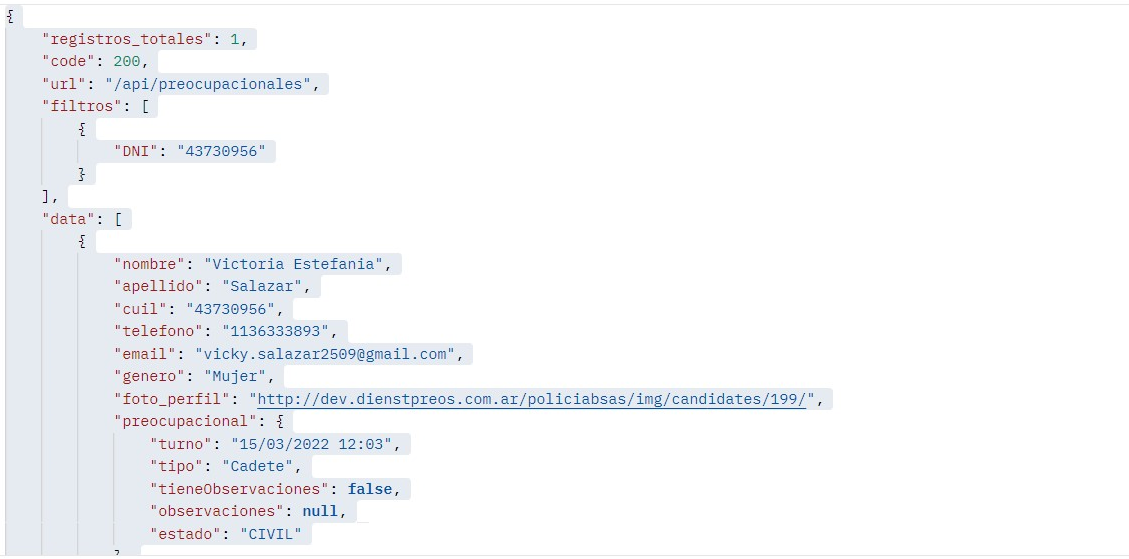
Task: Select the DNI filter value "43730956"
Action: click(221, 152)
